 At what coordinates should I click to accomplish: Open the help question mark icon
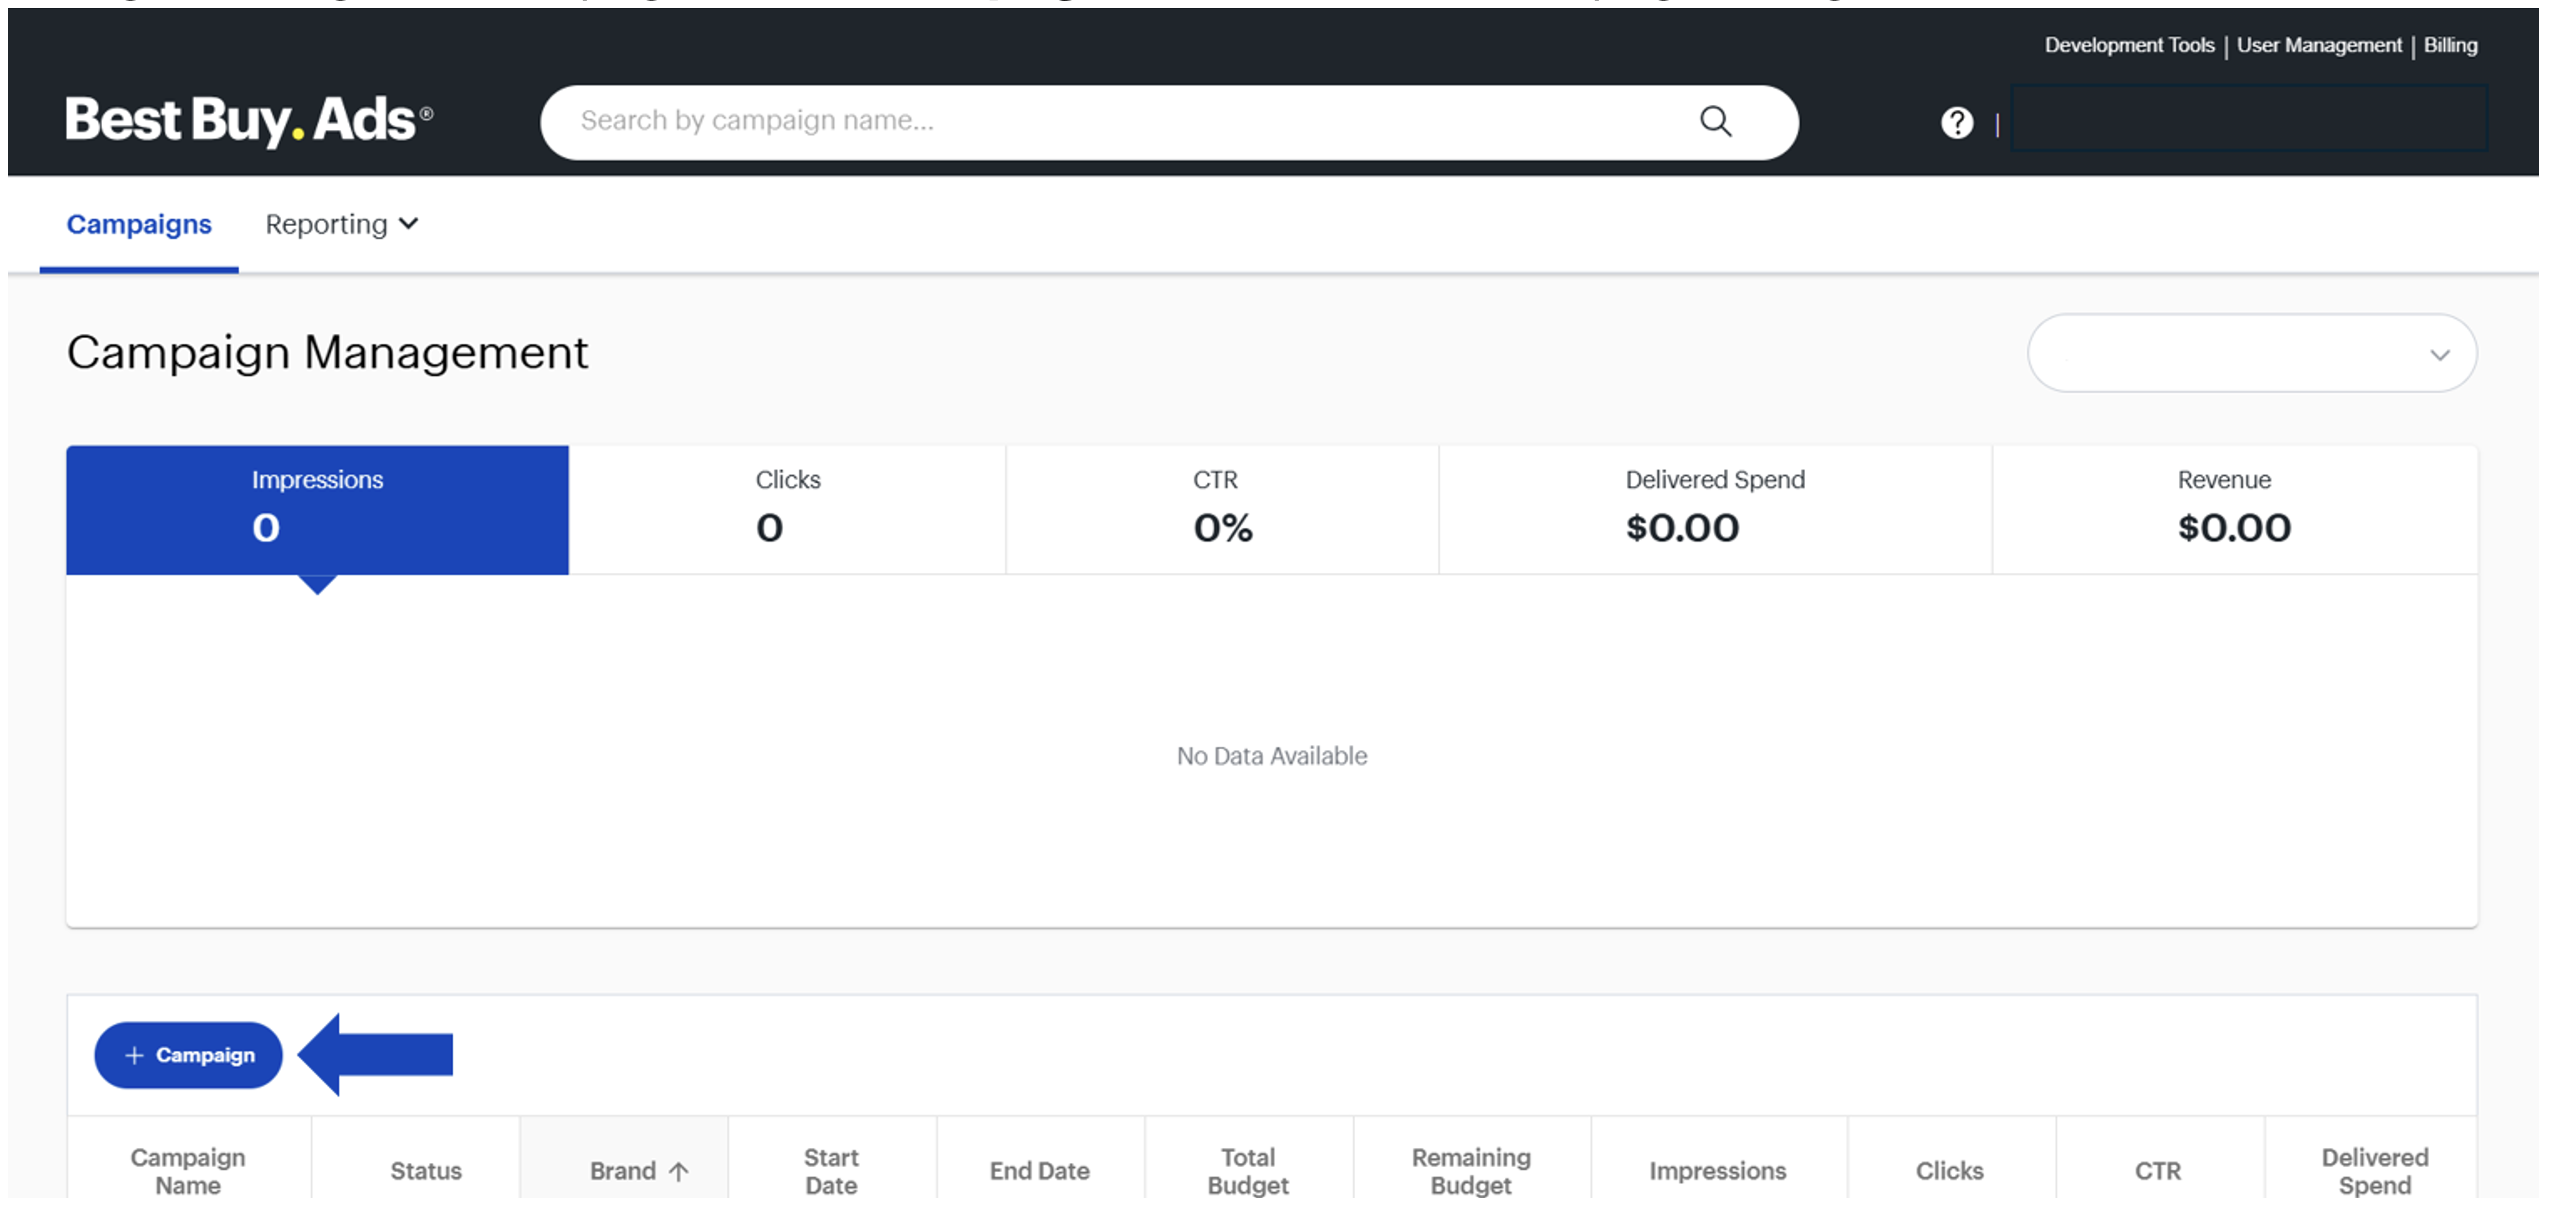tap(1955, 123)
